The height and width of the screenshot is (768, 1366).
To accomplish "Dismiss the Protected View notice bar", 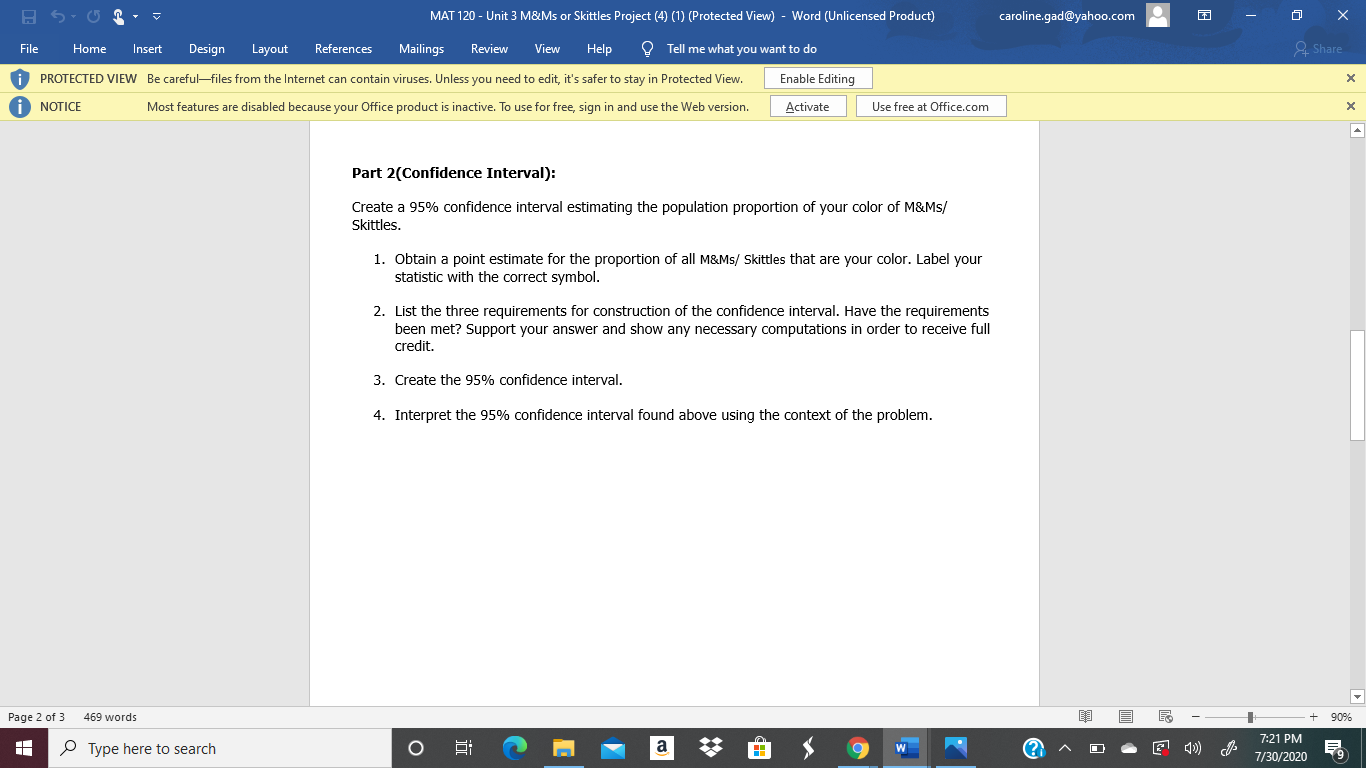I will [1349, 78].
